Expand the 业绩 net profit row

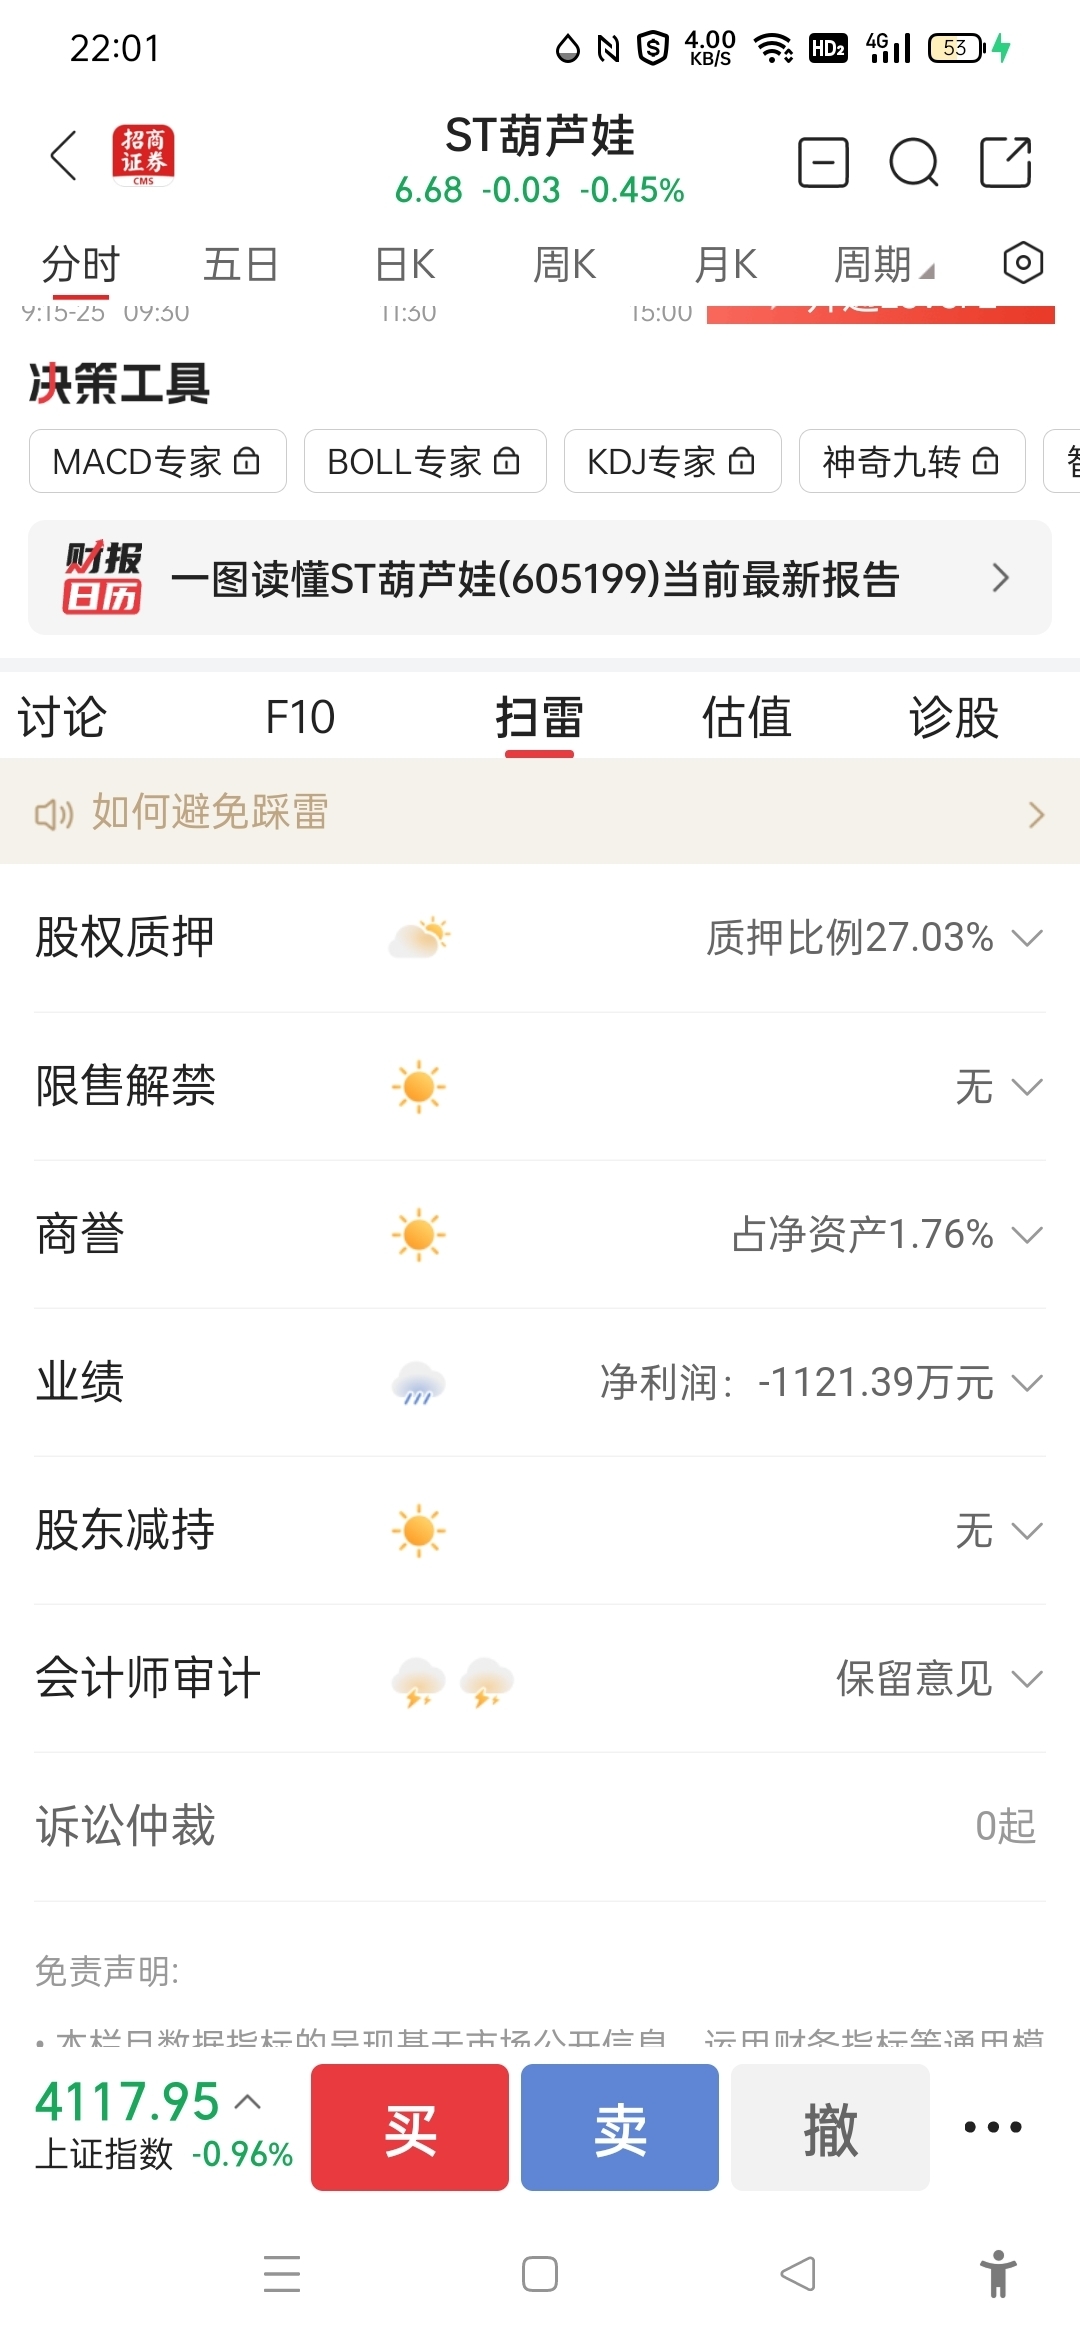click(540, 1383)
